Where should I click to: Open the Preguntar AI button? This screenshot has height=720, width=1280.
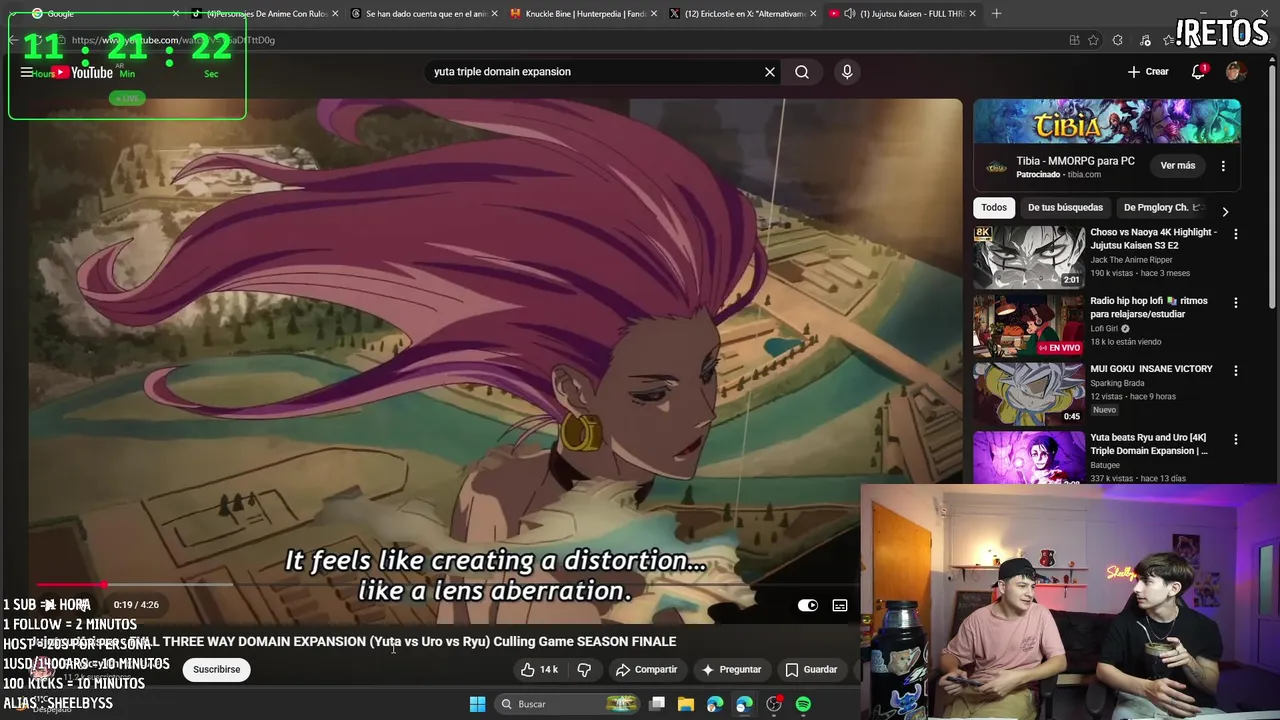click(732, 670)
